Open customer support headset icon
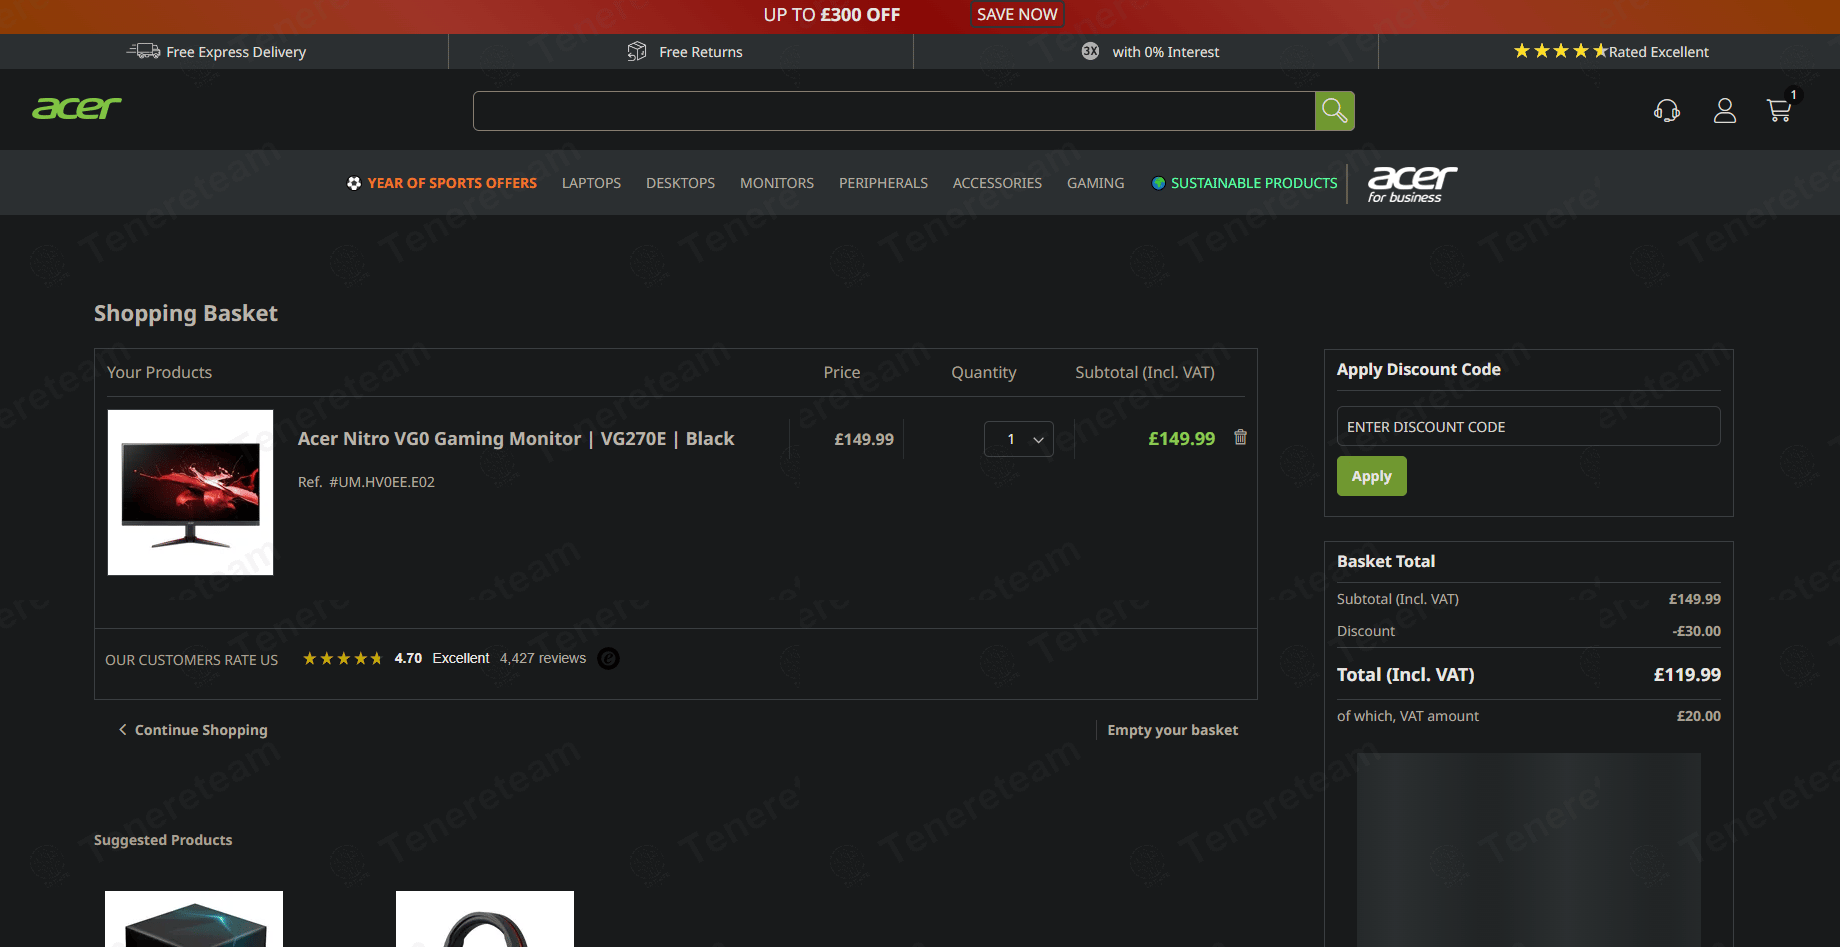 coord(1667,111)
